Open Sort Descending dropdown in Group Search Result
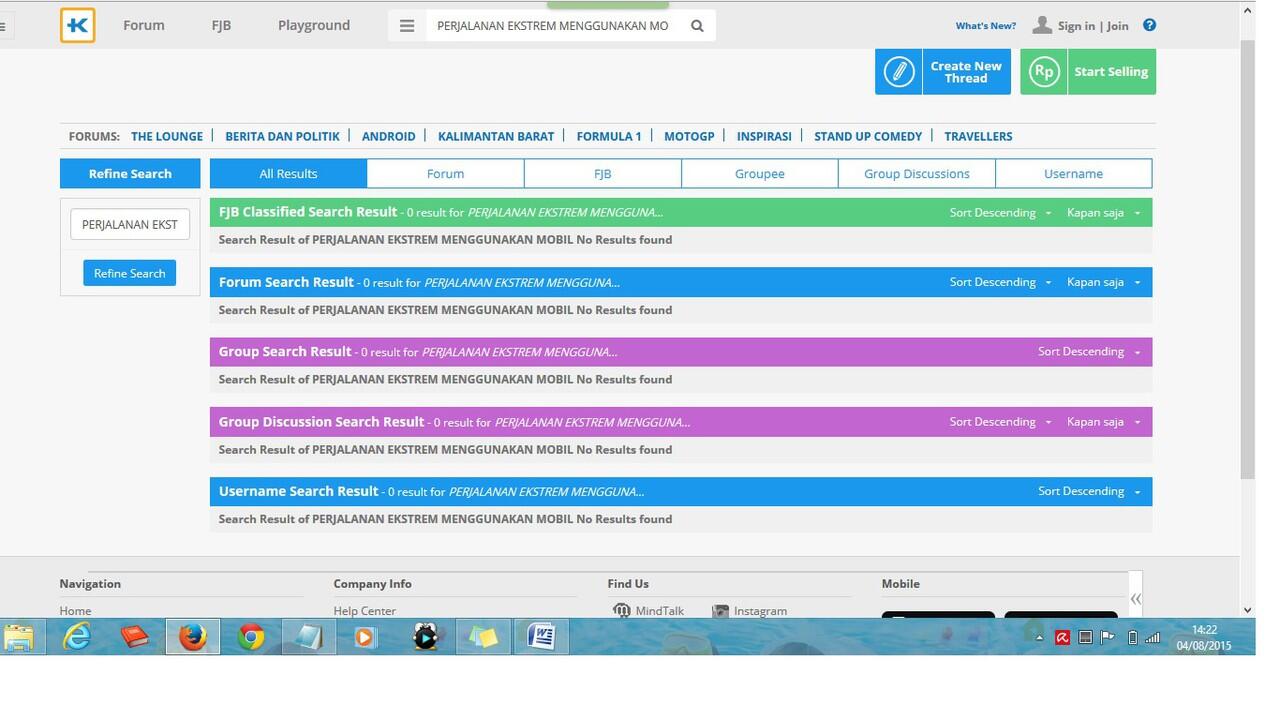This screenshot has width=1280, height=720. click(1089, 351)
